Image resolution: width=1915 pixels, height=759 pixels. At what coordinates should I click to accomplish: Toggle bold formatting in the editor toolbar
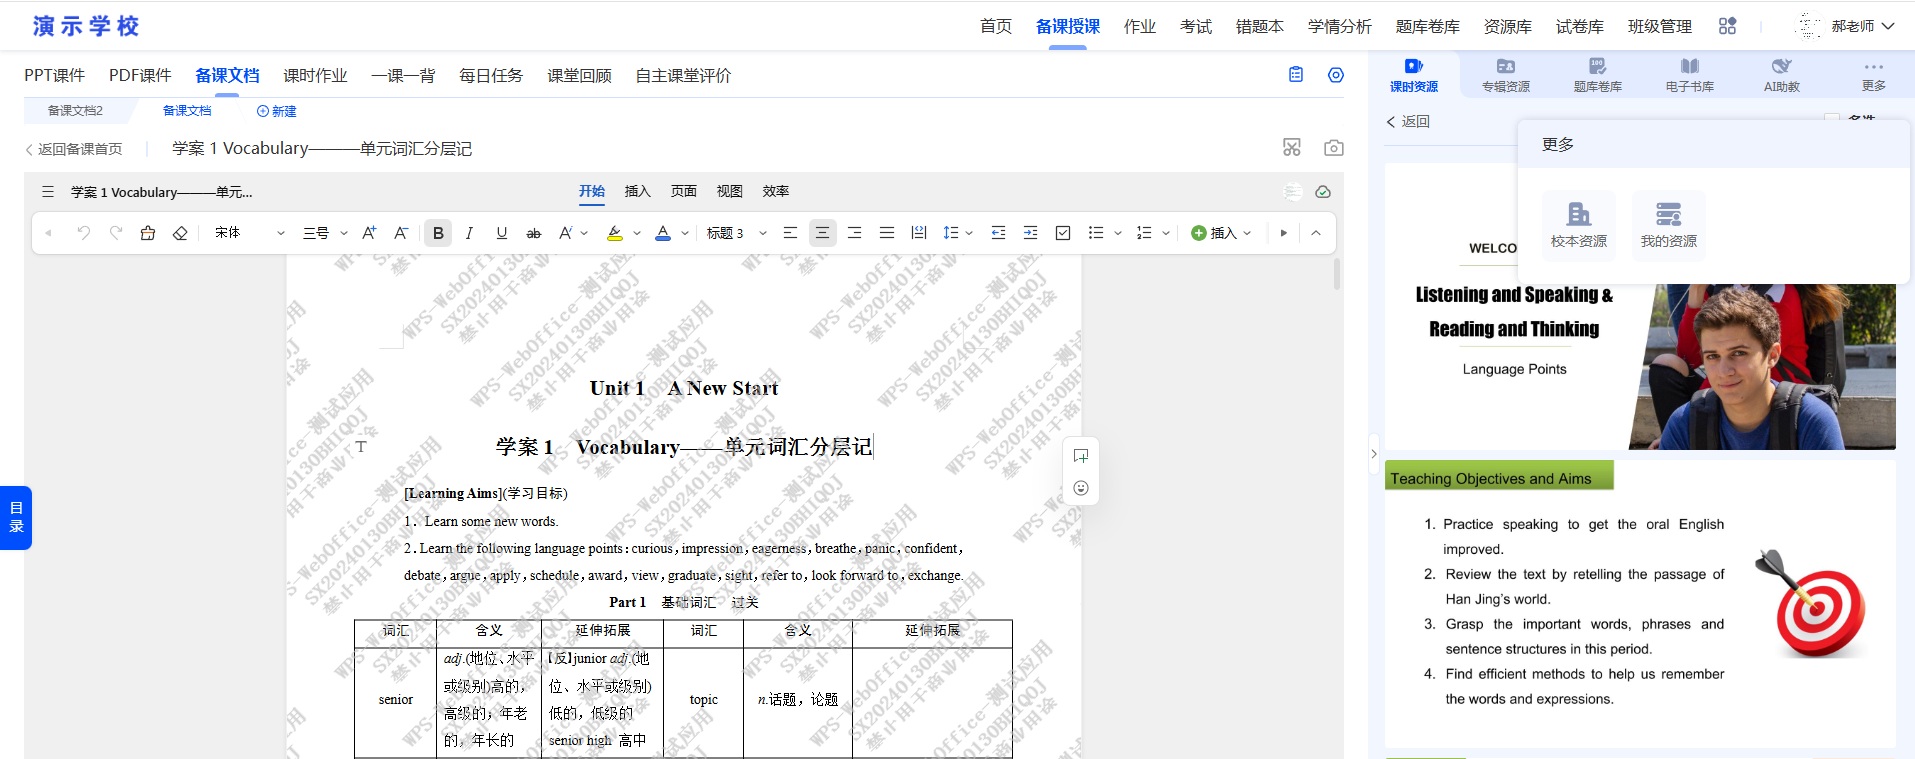438,233
